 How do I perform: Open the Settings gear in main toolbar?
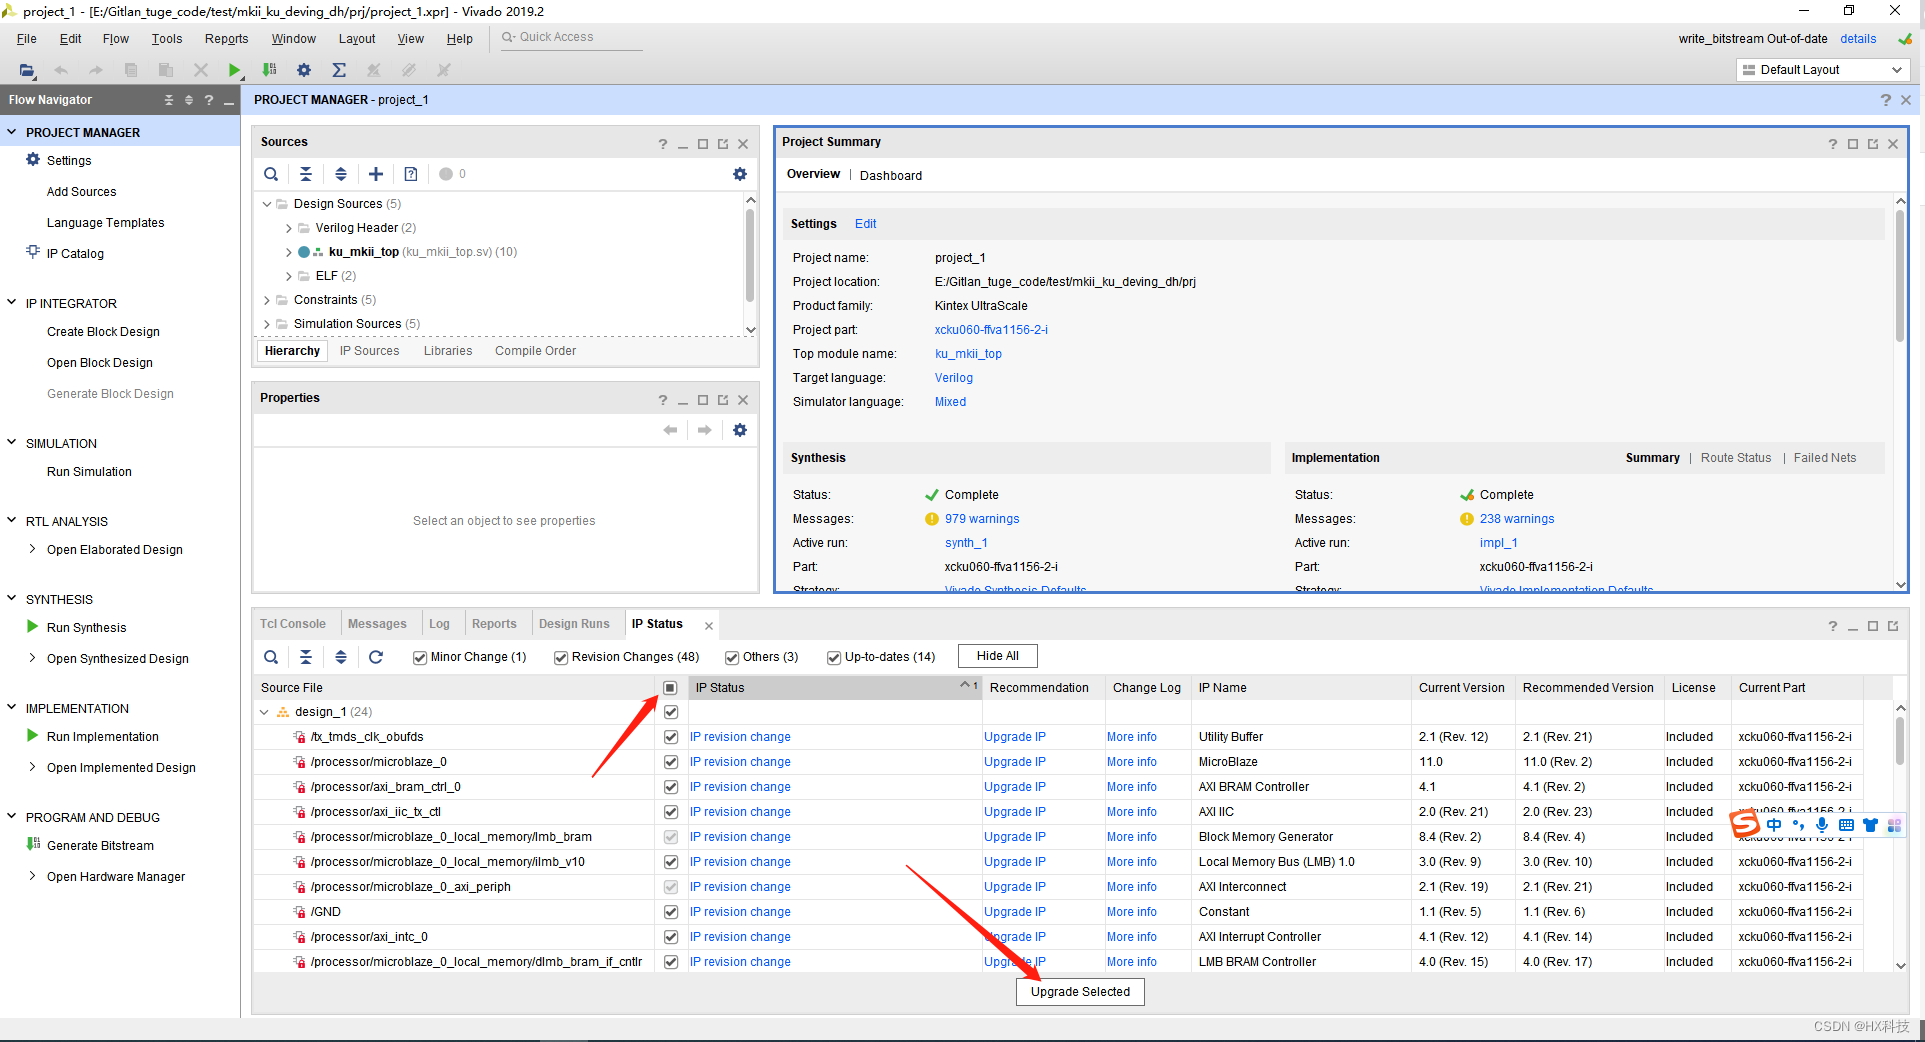pos(304,70)
